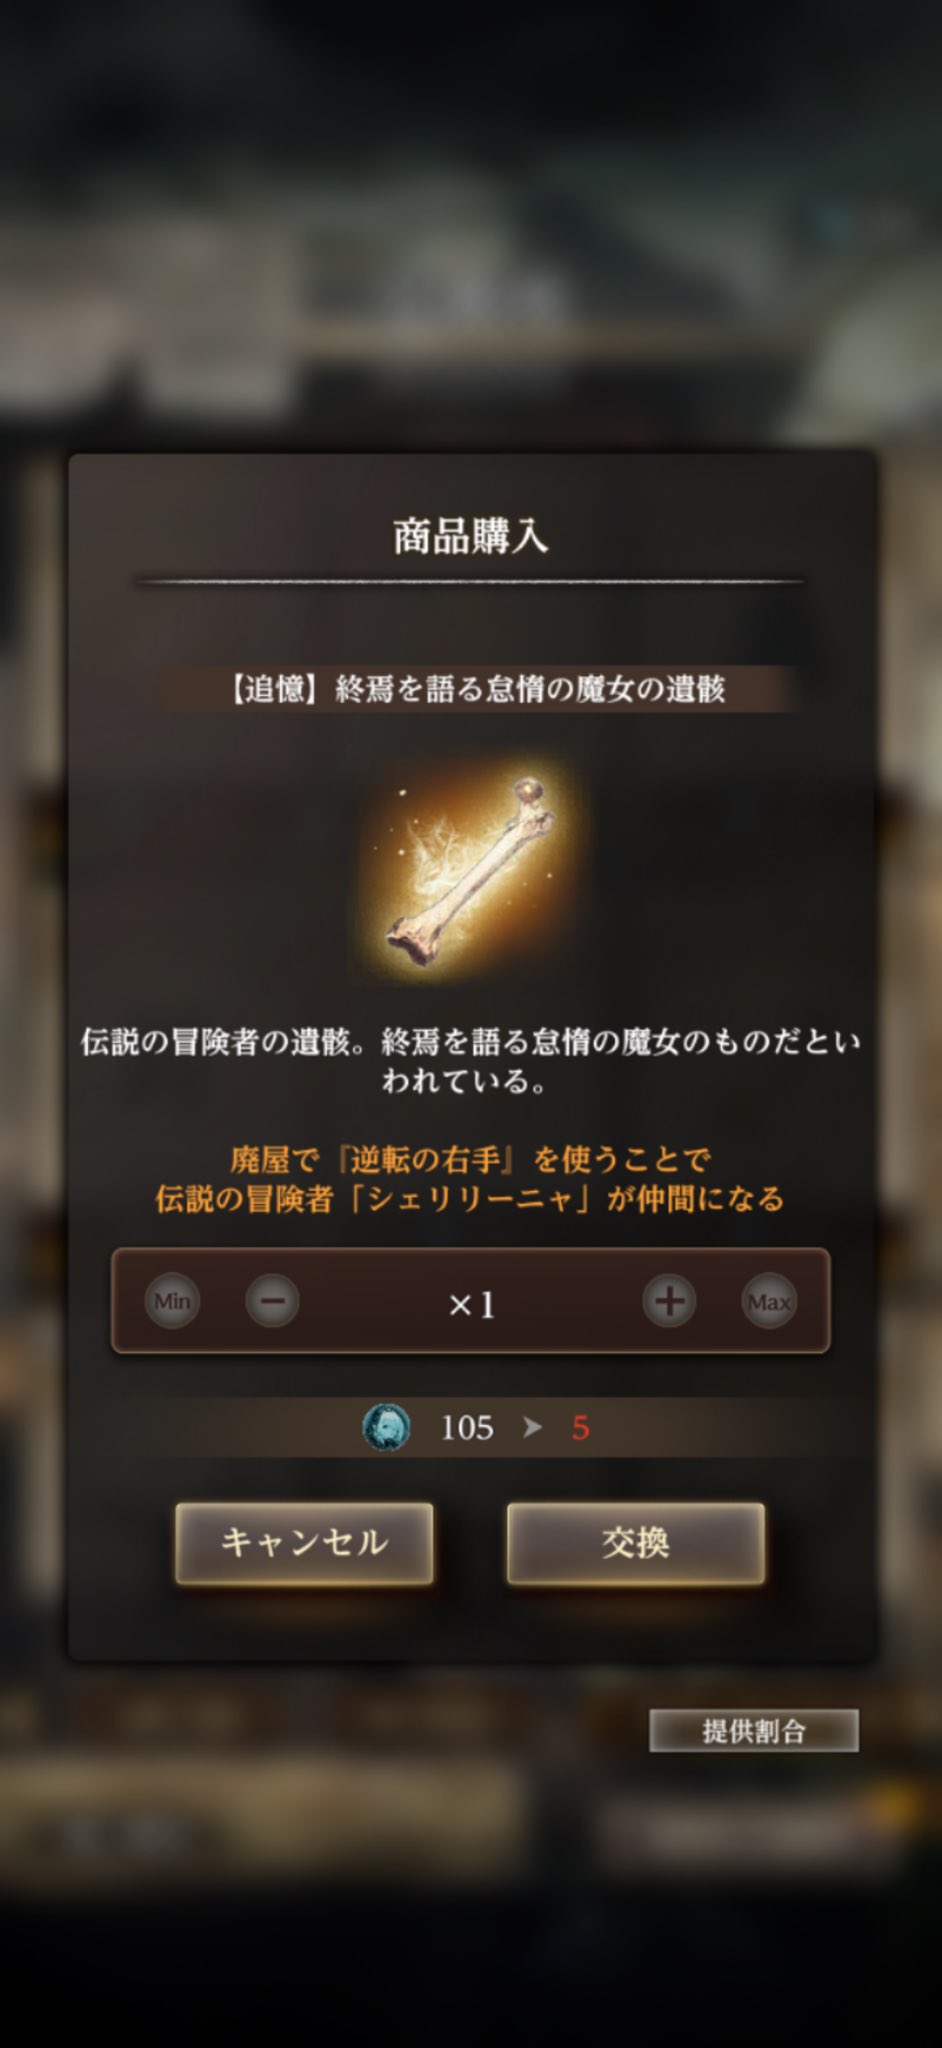This screenshot has height=2048, width=942.
Task: Tap the blue currency coin icon
Action: point(386,1427)
